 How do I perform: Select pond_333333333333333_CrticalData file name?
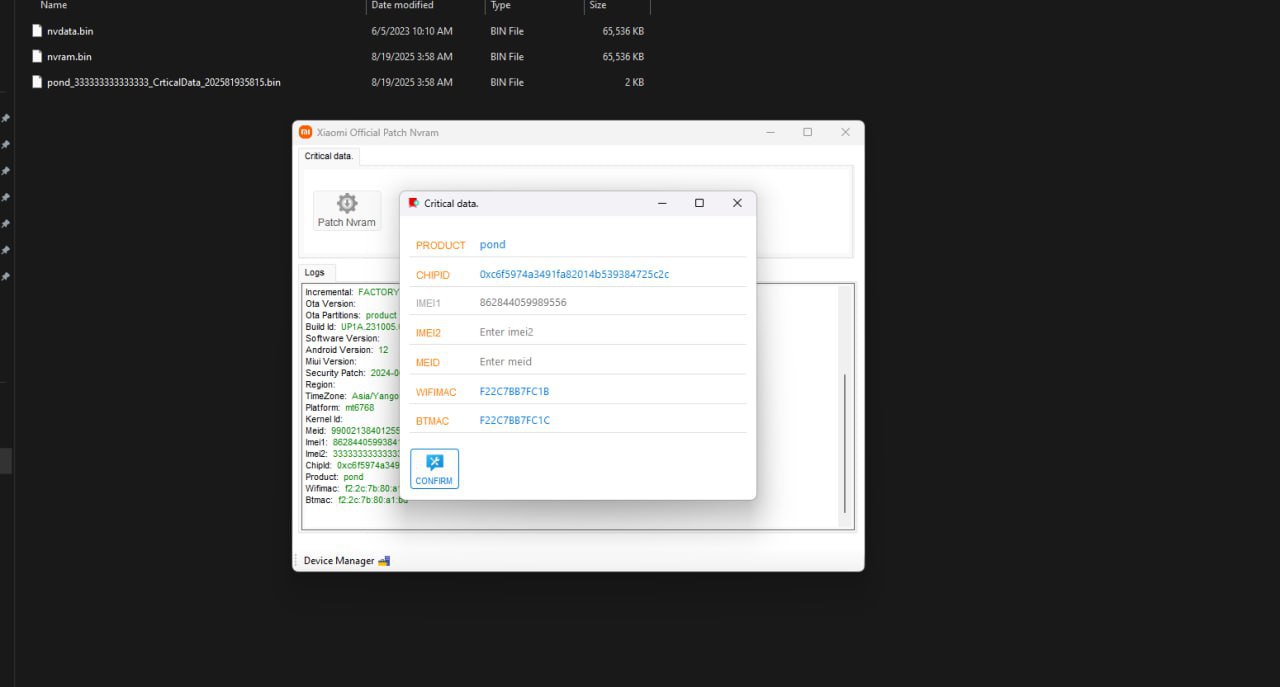pyautogui.click(x=164, y=82)
